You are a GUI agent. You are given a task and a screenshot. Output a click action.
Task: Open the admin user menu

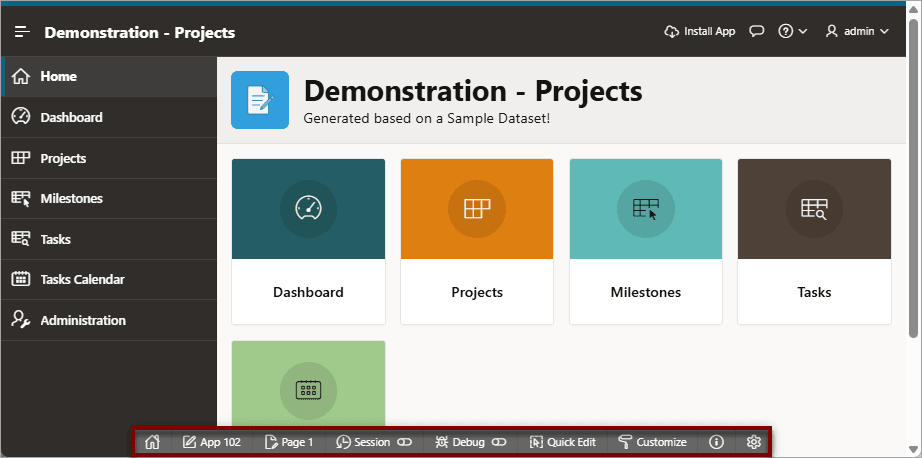(857, 32)
